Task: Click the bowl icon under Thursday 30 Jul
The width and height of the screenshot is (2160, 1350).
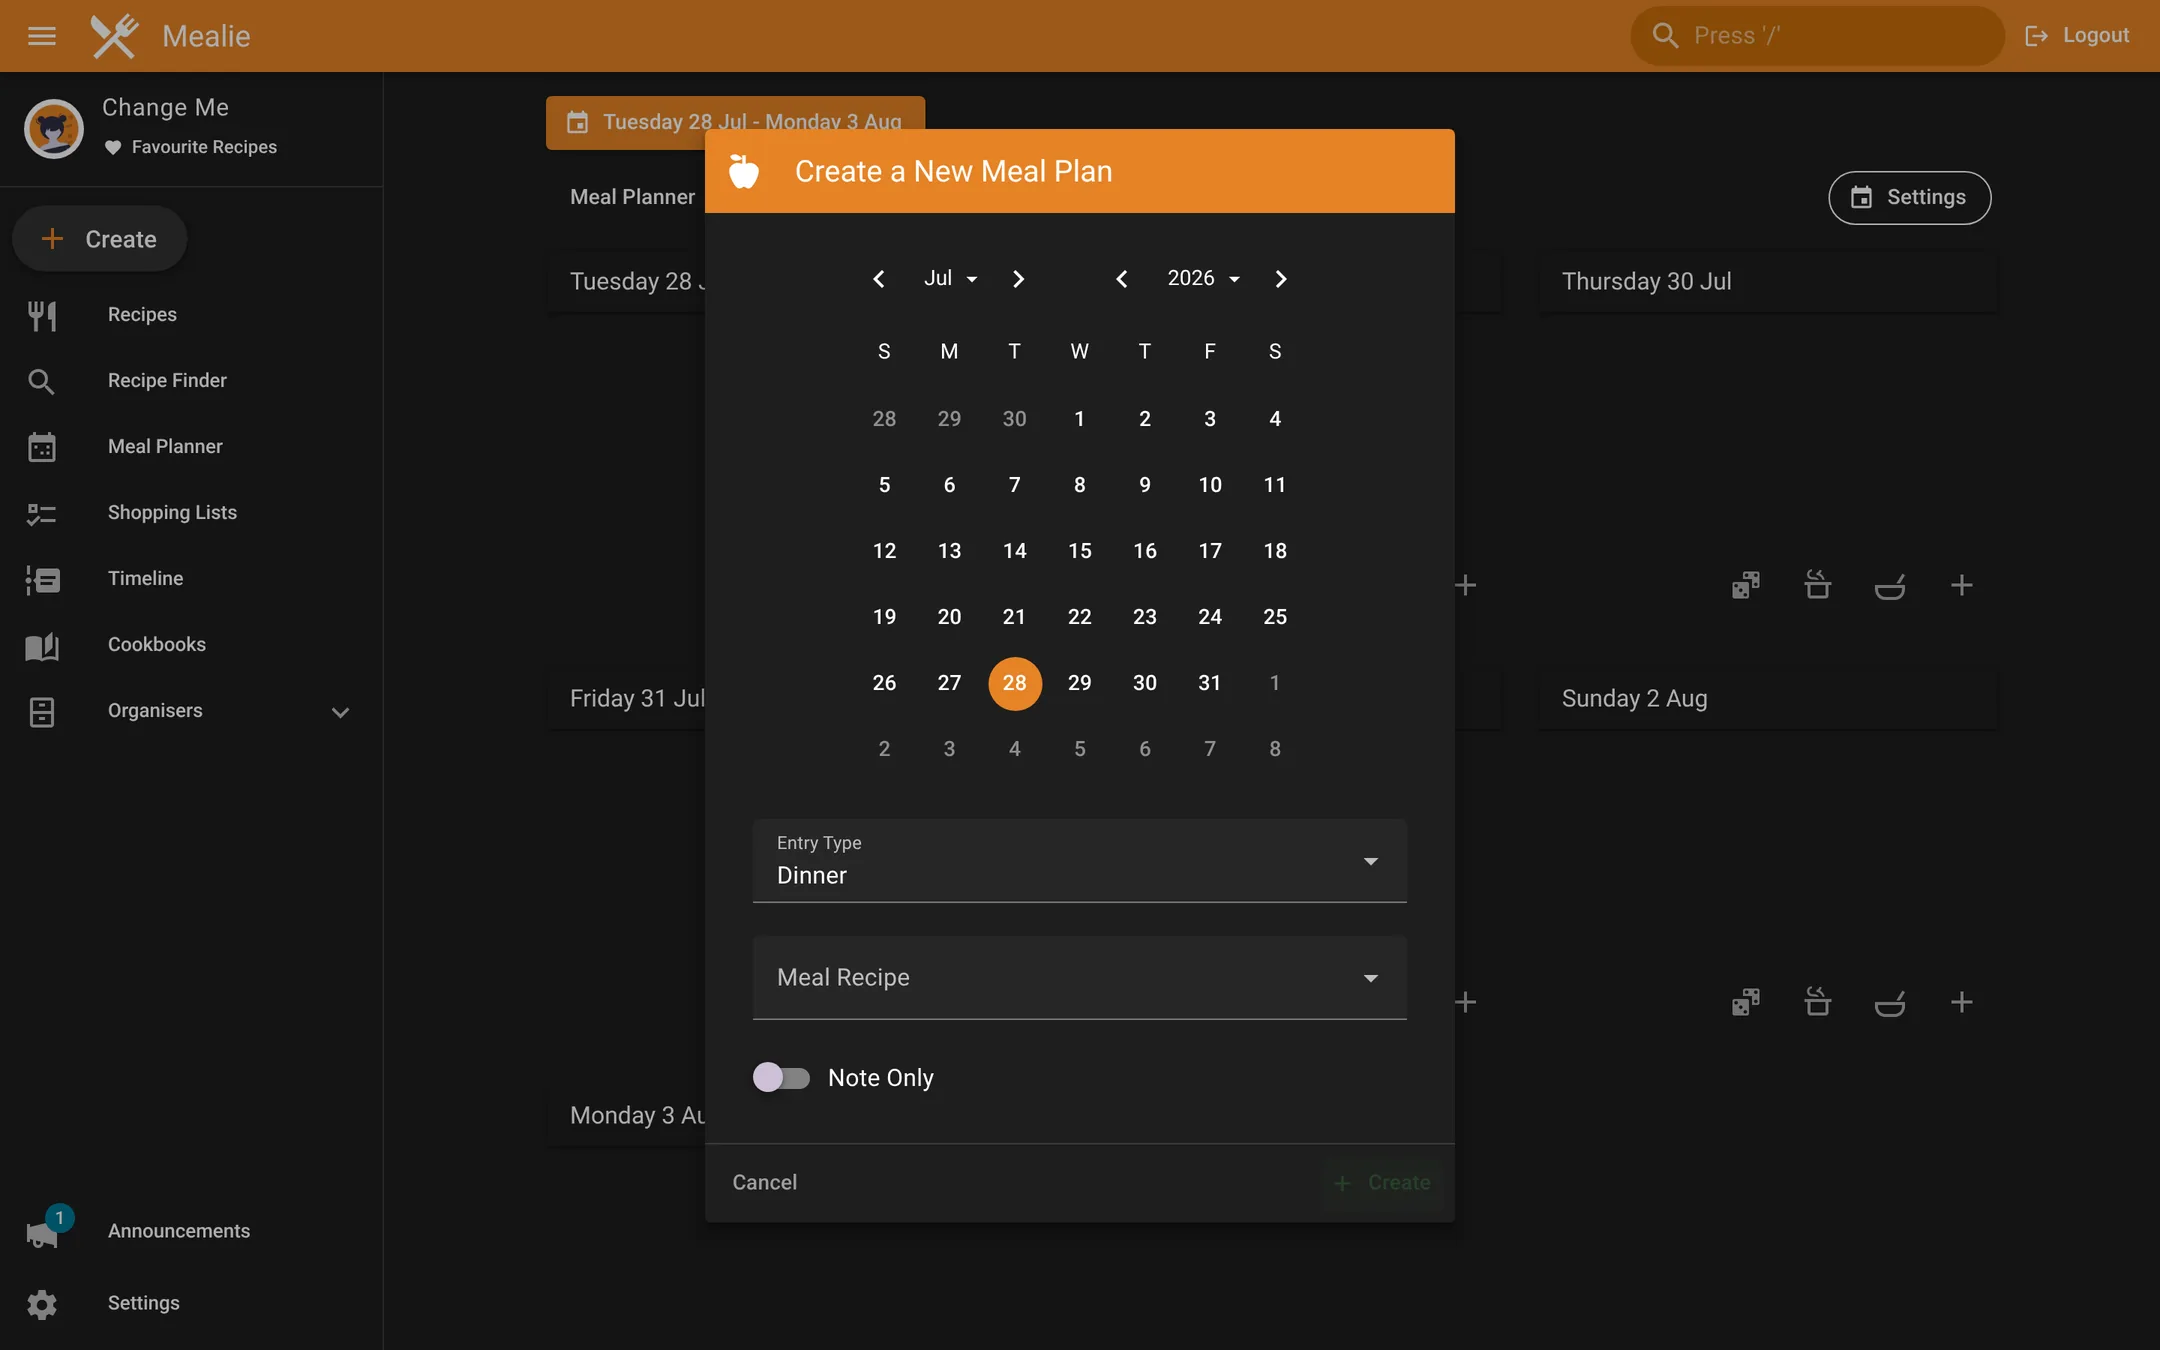Action: point(1890,585)
